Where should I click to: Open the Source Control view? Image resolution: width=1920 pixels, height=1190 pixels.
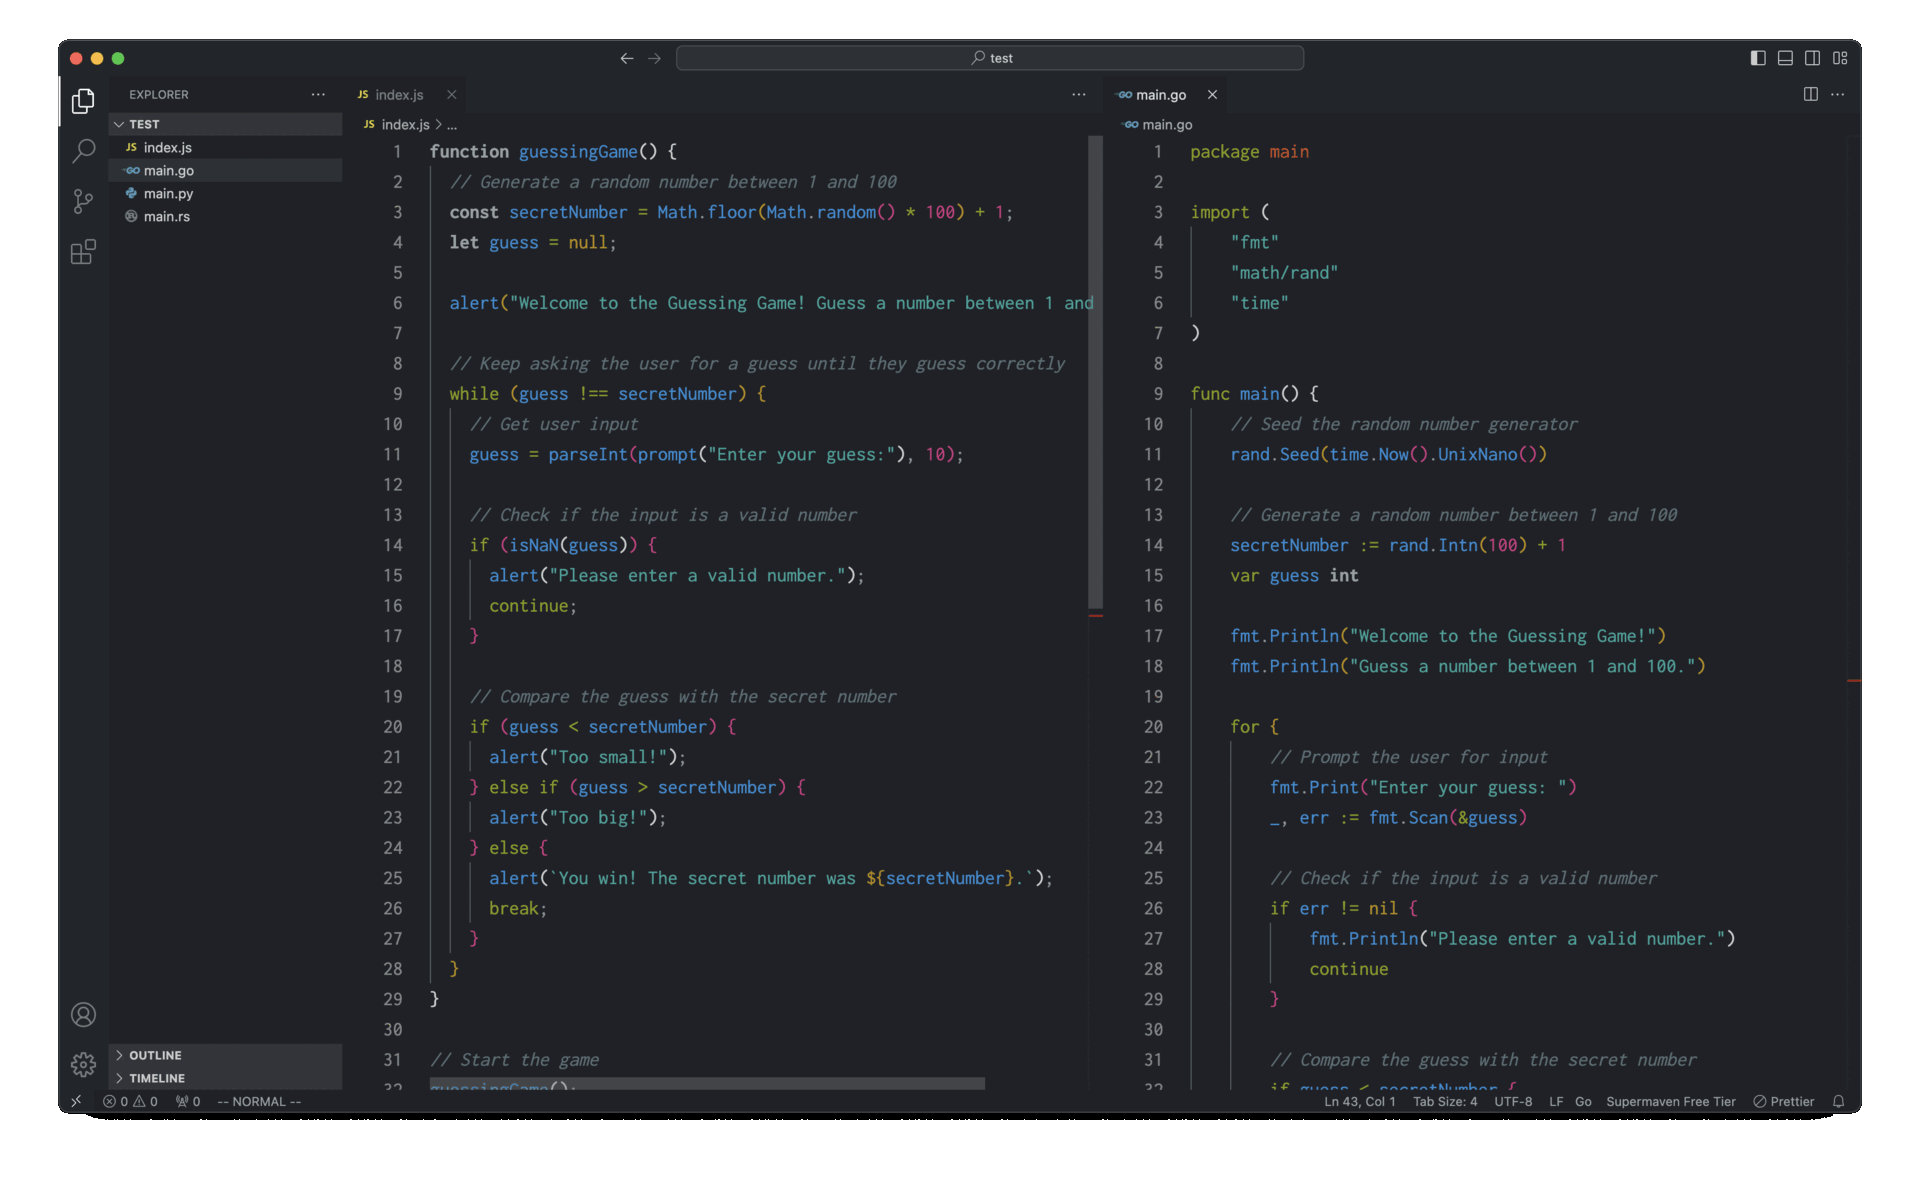[84, 201]
